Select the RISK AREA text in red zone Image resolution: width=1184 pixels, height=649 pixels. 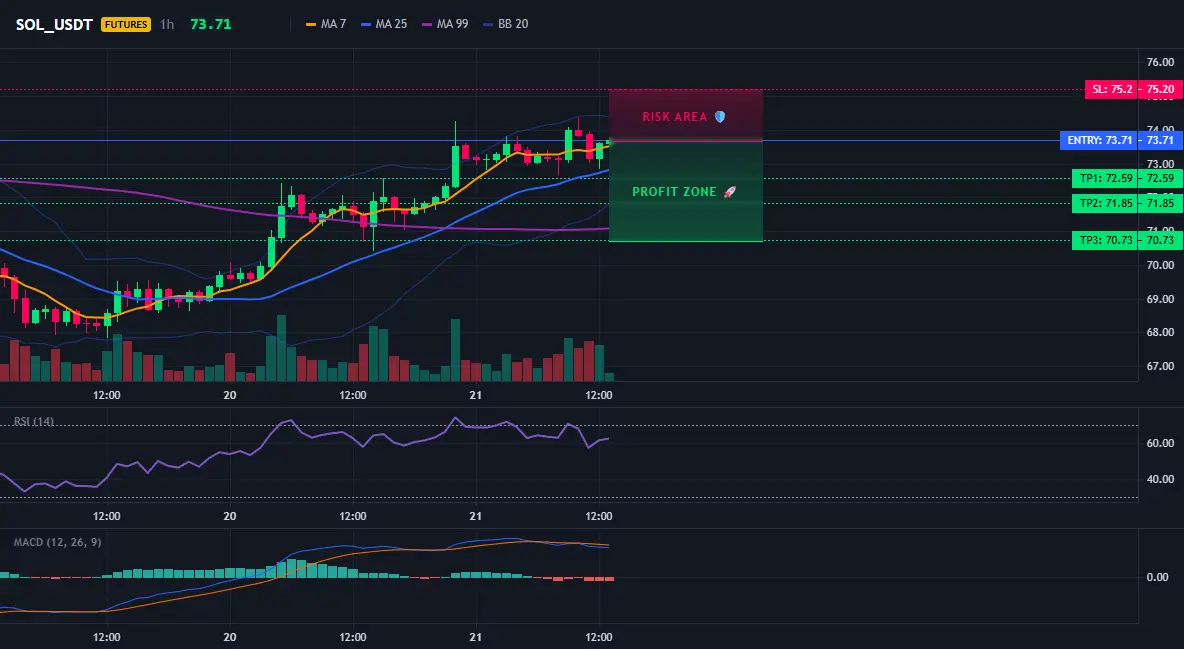(674, 116)
